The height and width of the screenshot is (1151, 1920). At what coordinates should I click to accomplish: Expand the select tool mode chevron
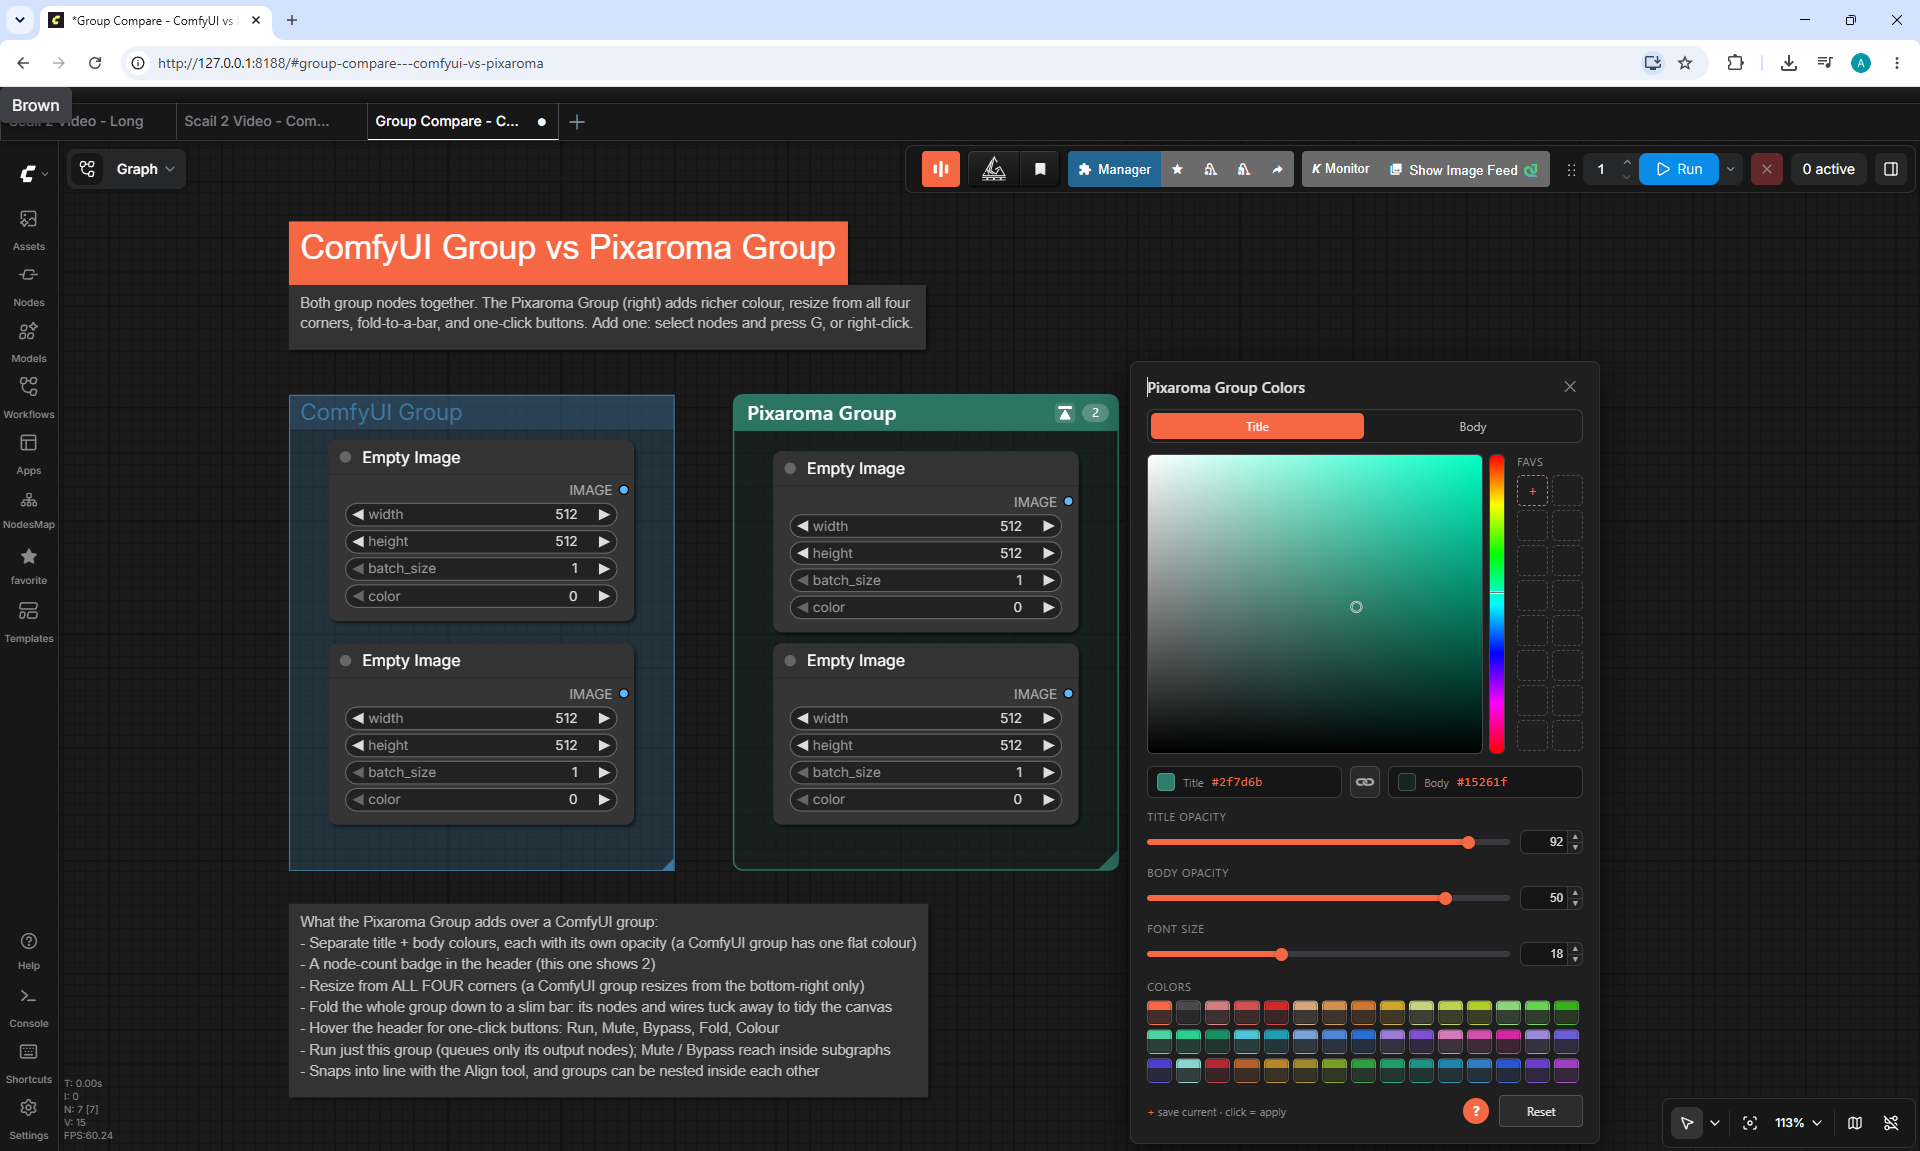point(1715,1123)
